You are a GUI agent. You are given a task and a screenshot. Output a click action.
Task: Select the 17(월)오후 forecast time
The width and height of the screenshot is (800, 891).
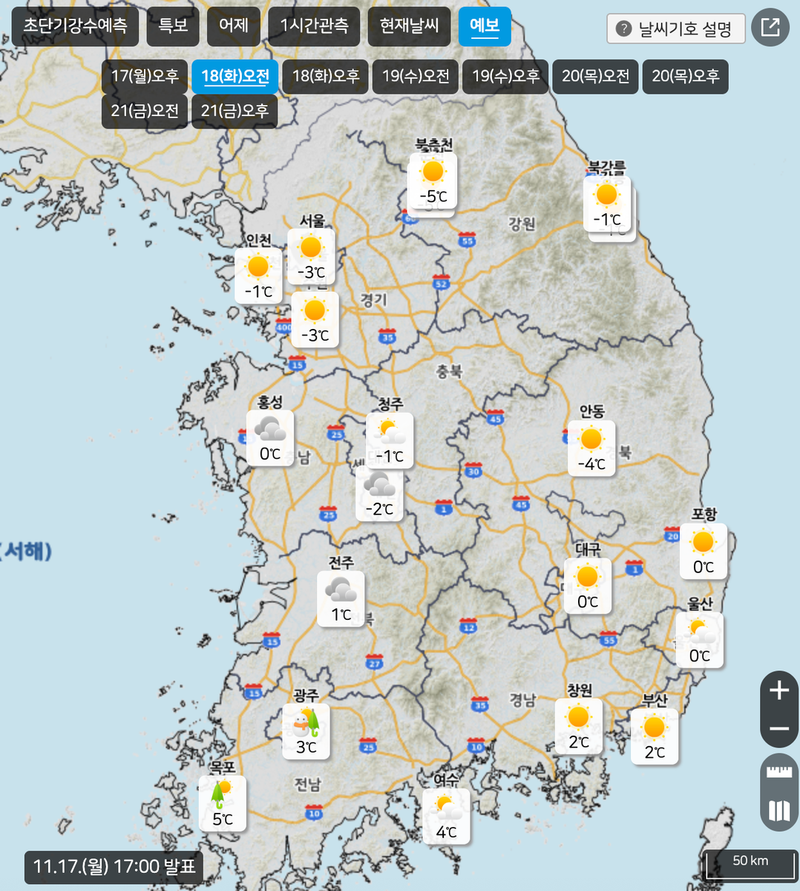145,76
